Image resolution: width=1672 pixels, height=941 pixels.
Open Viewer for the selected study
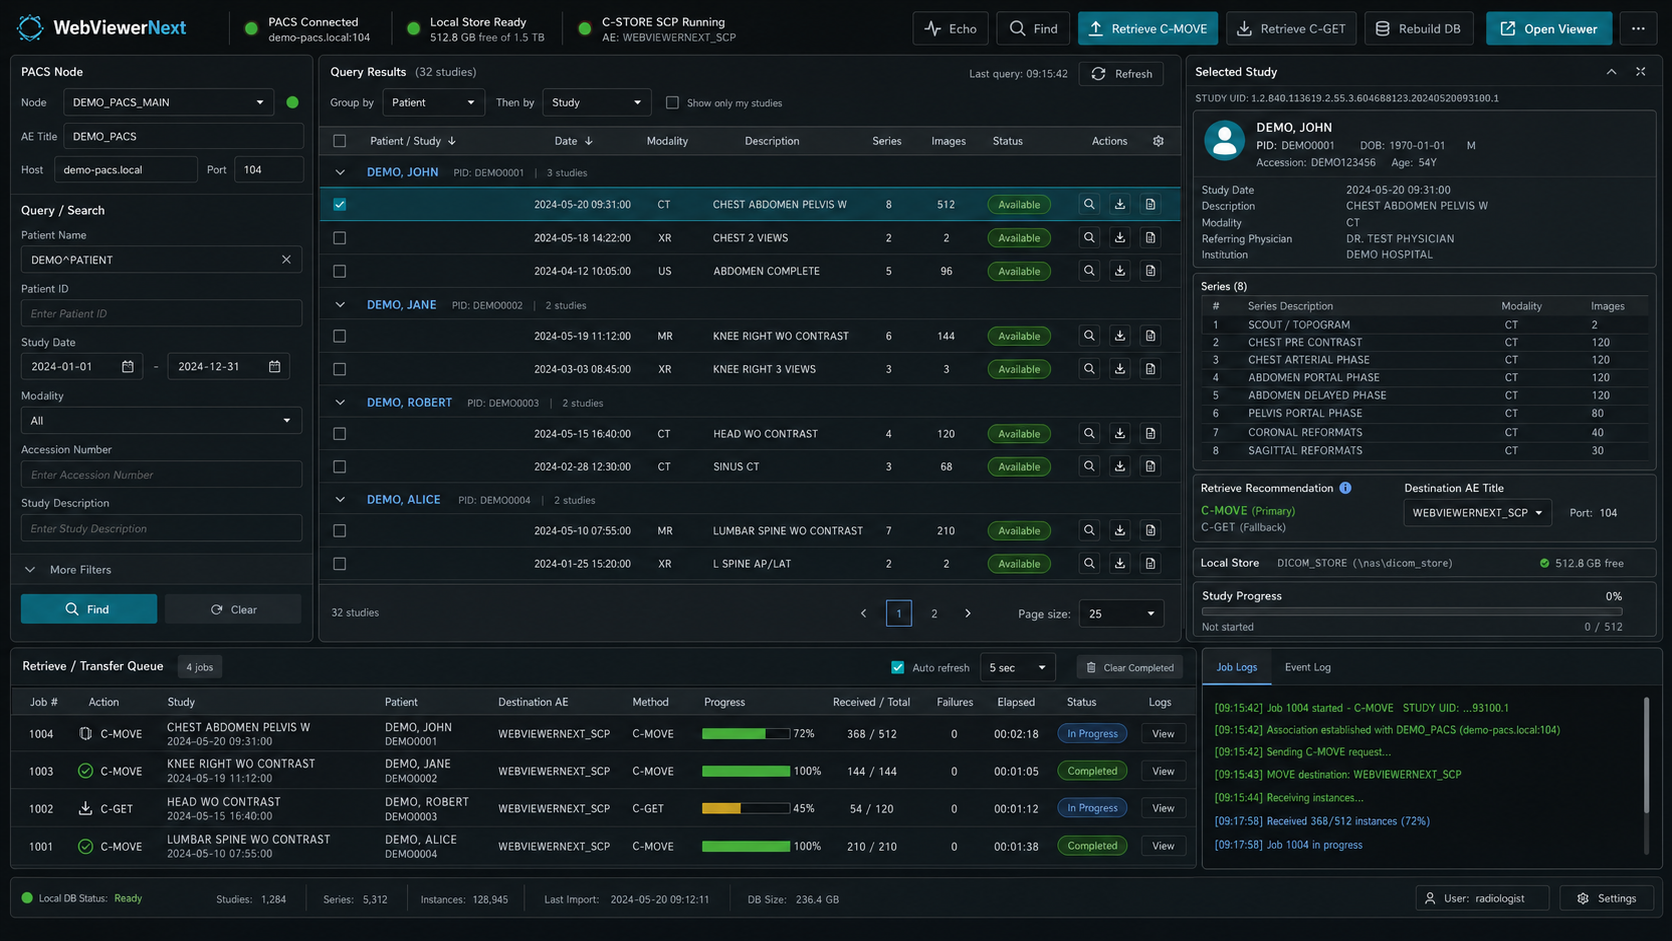(x=1548, y=29)
